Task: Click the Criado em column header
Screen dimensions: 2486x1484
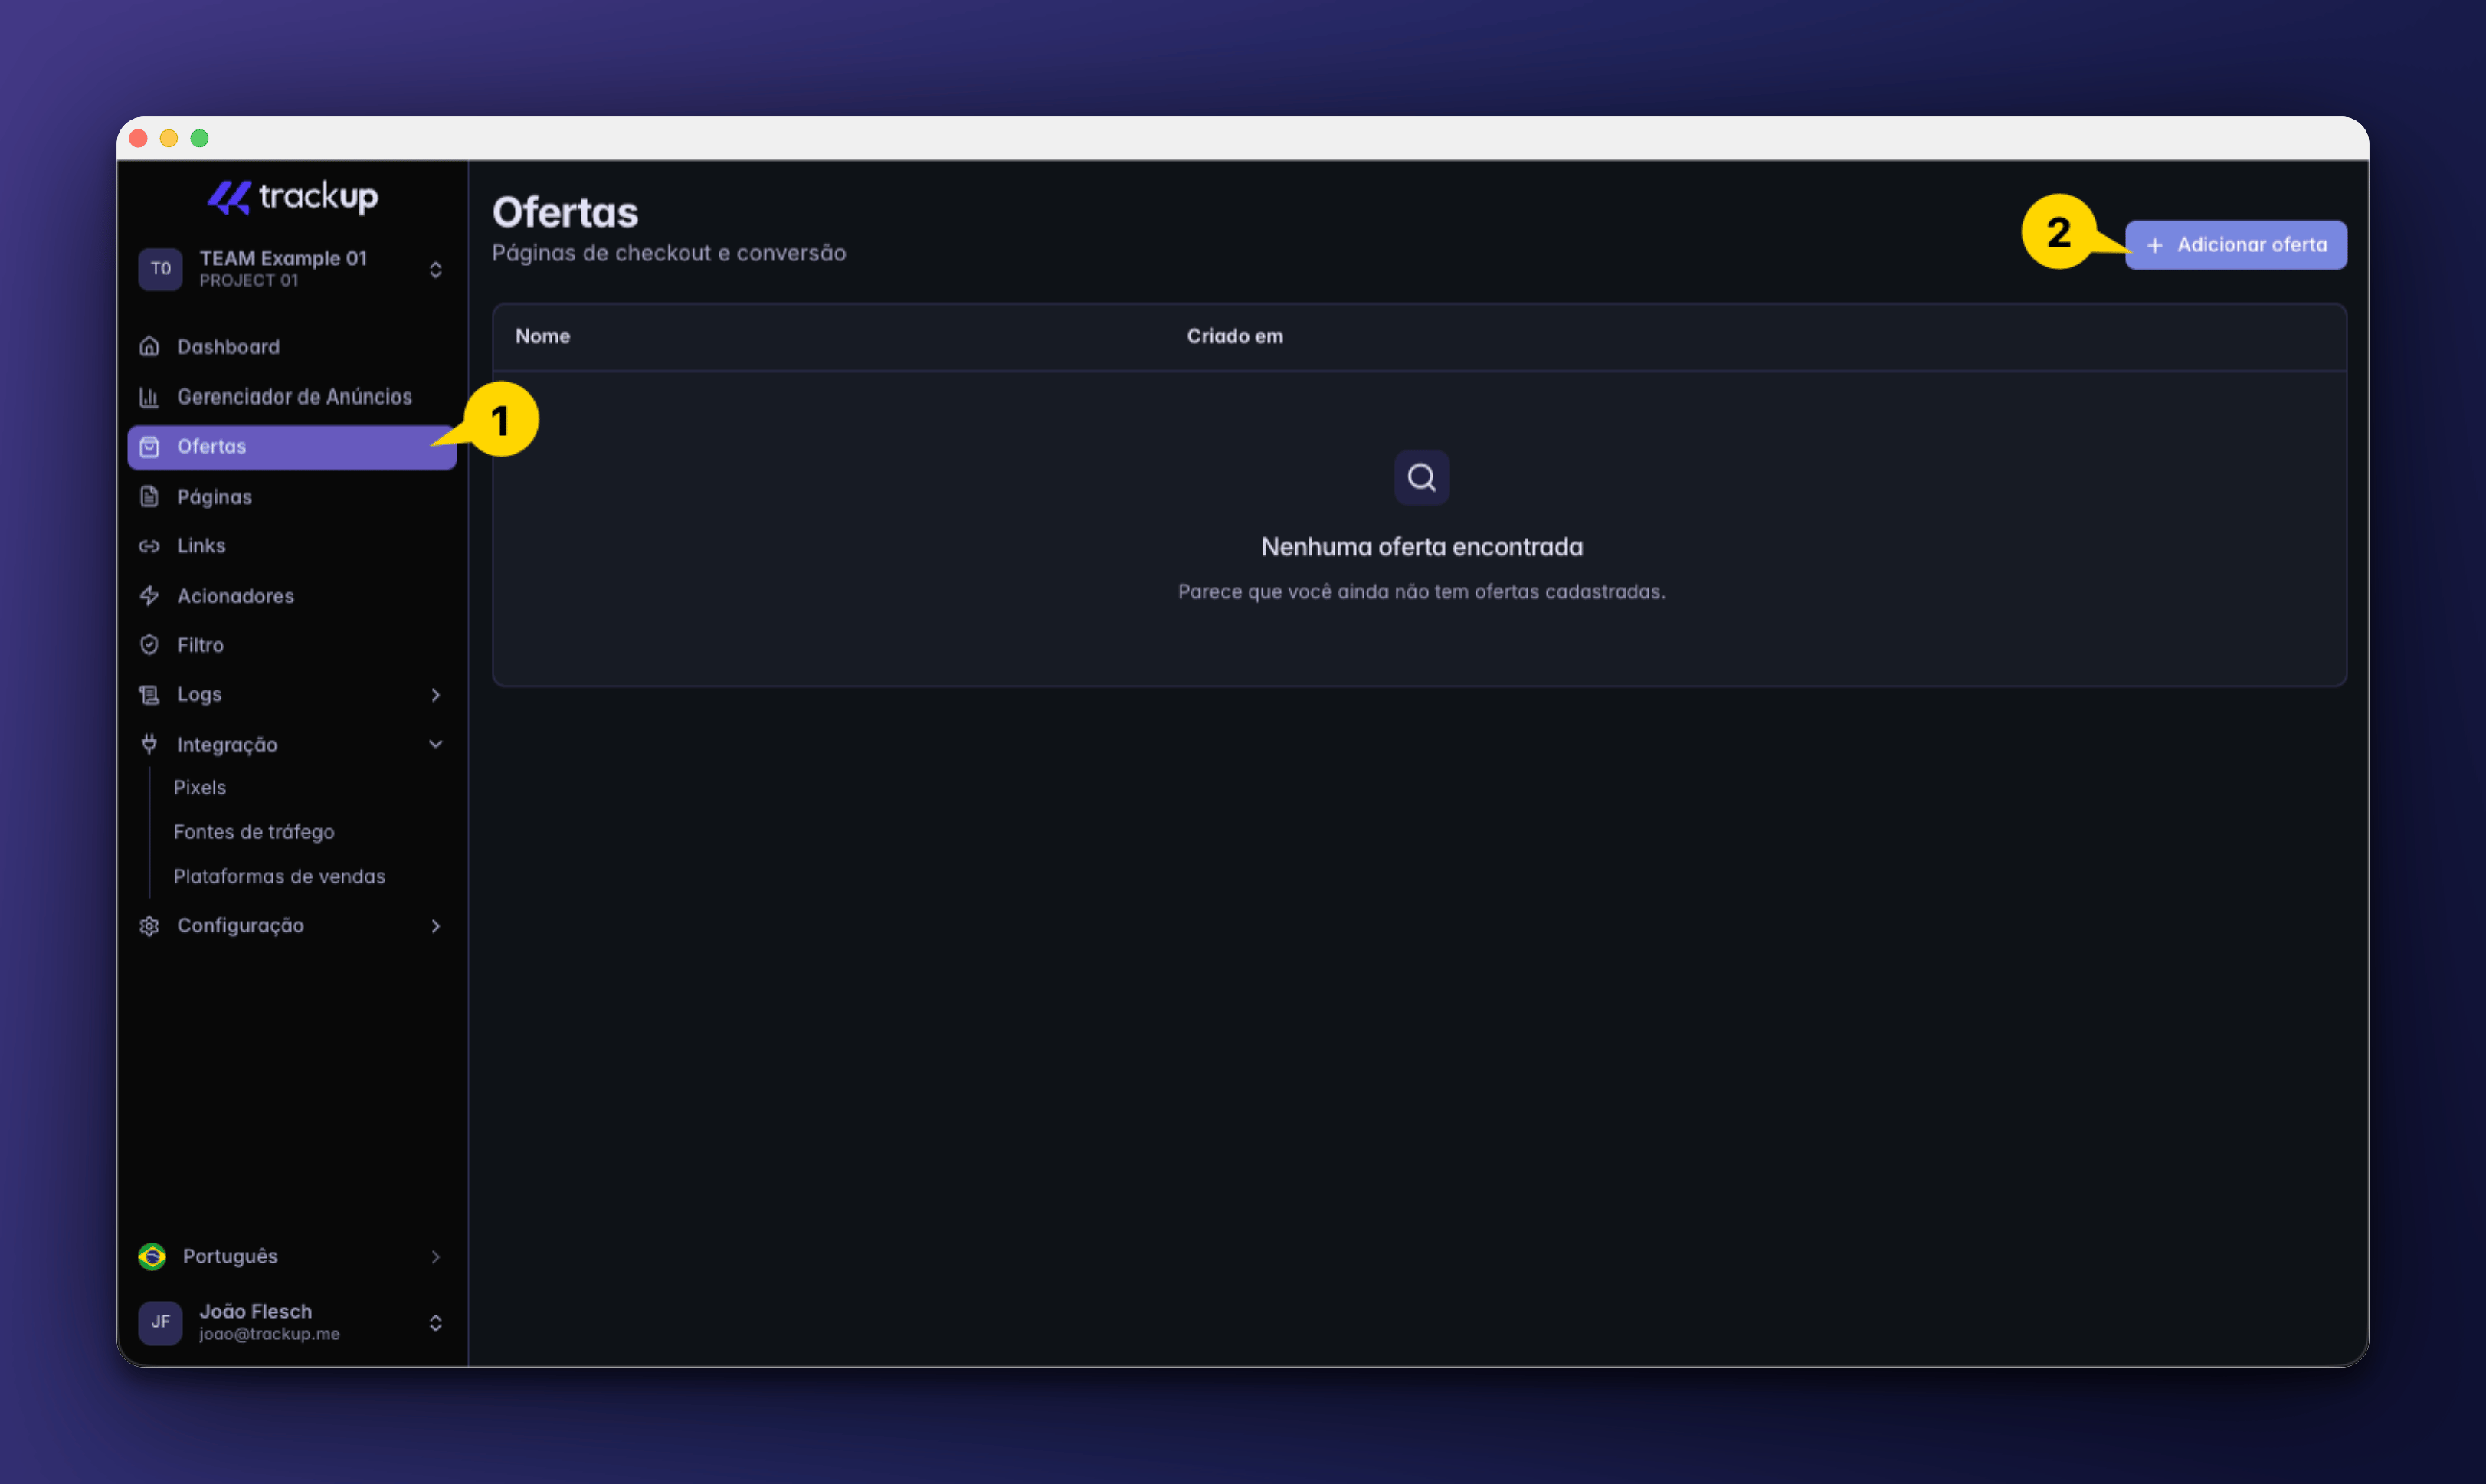Action: pyautogui.click(x=1234, y=337)
